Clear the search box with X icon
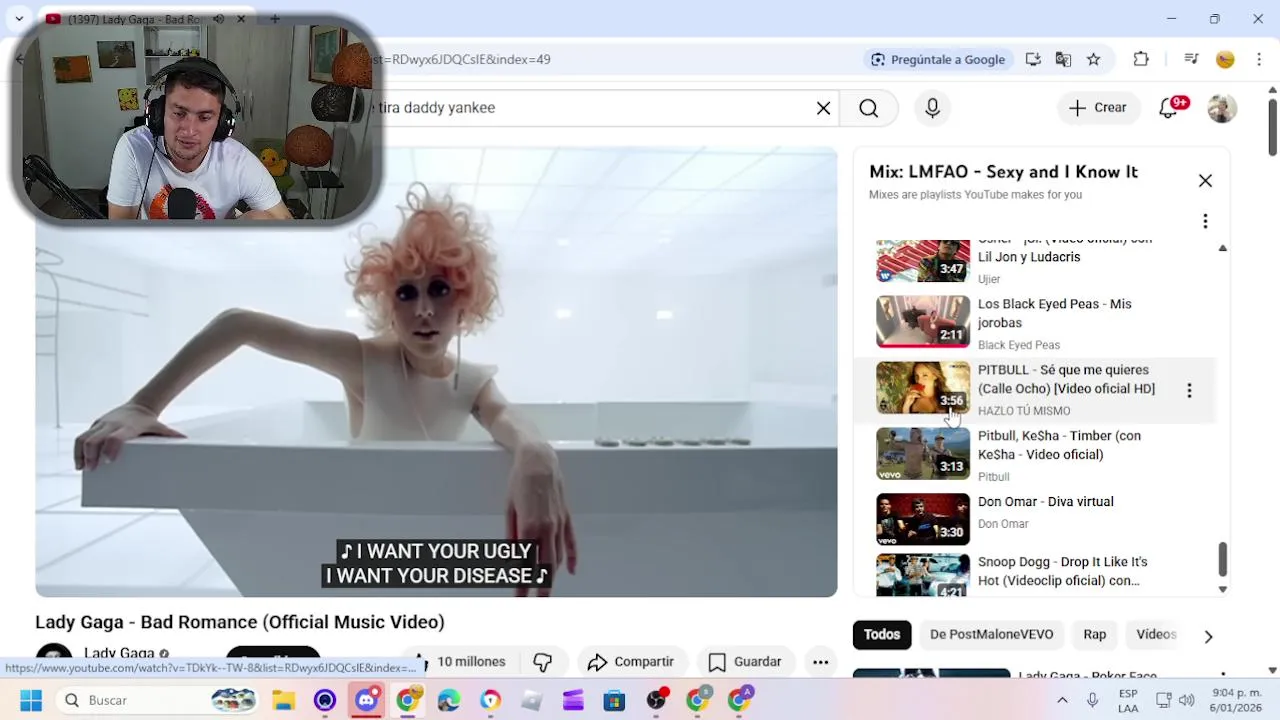This screenshot has height=720, width=1280. coord(823,108)
